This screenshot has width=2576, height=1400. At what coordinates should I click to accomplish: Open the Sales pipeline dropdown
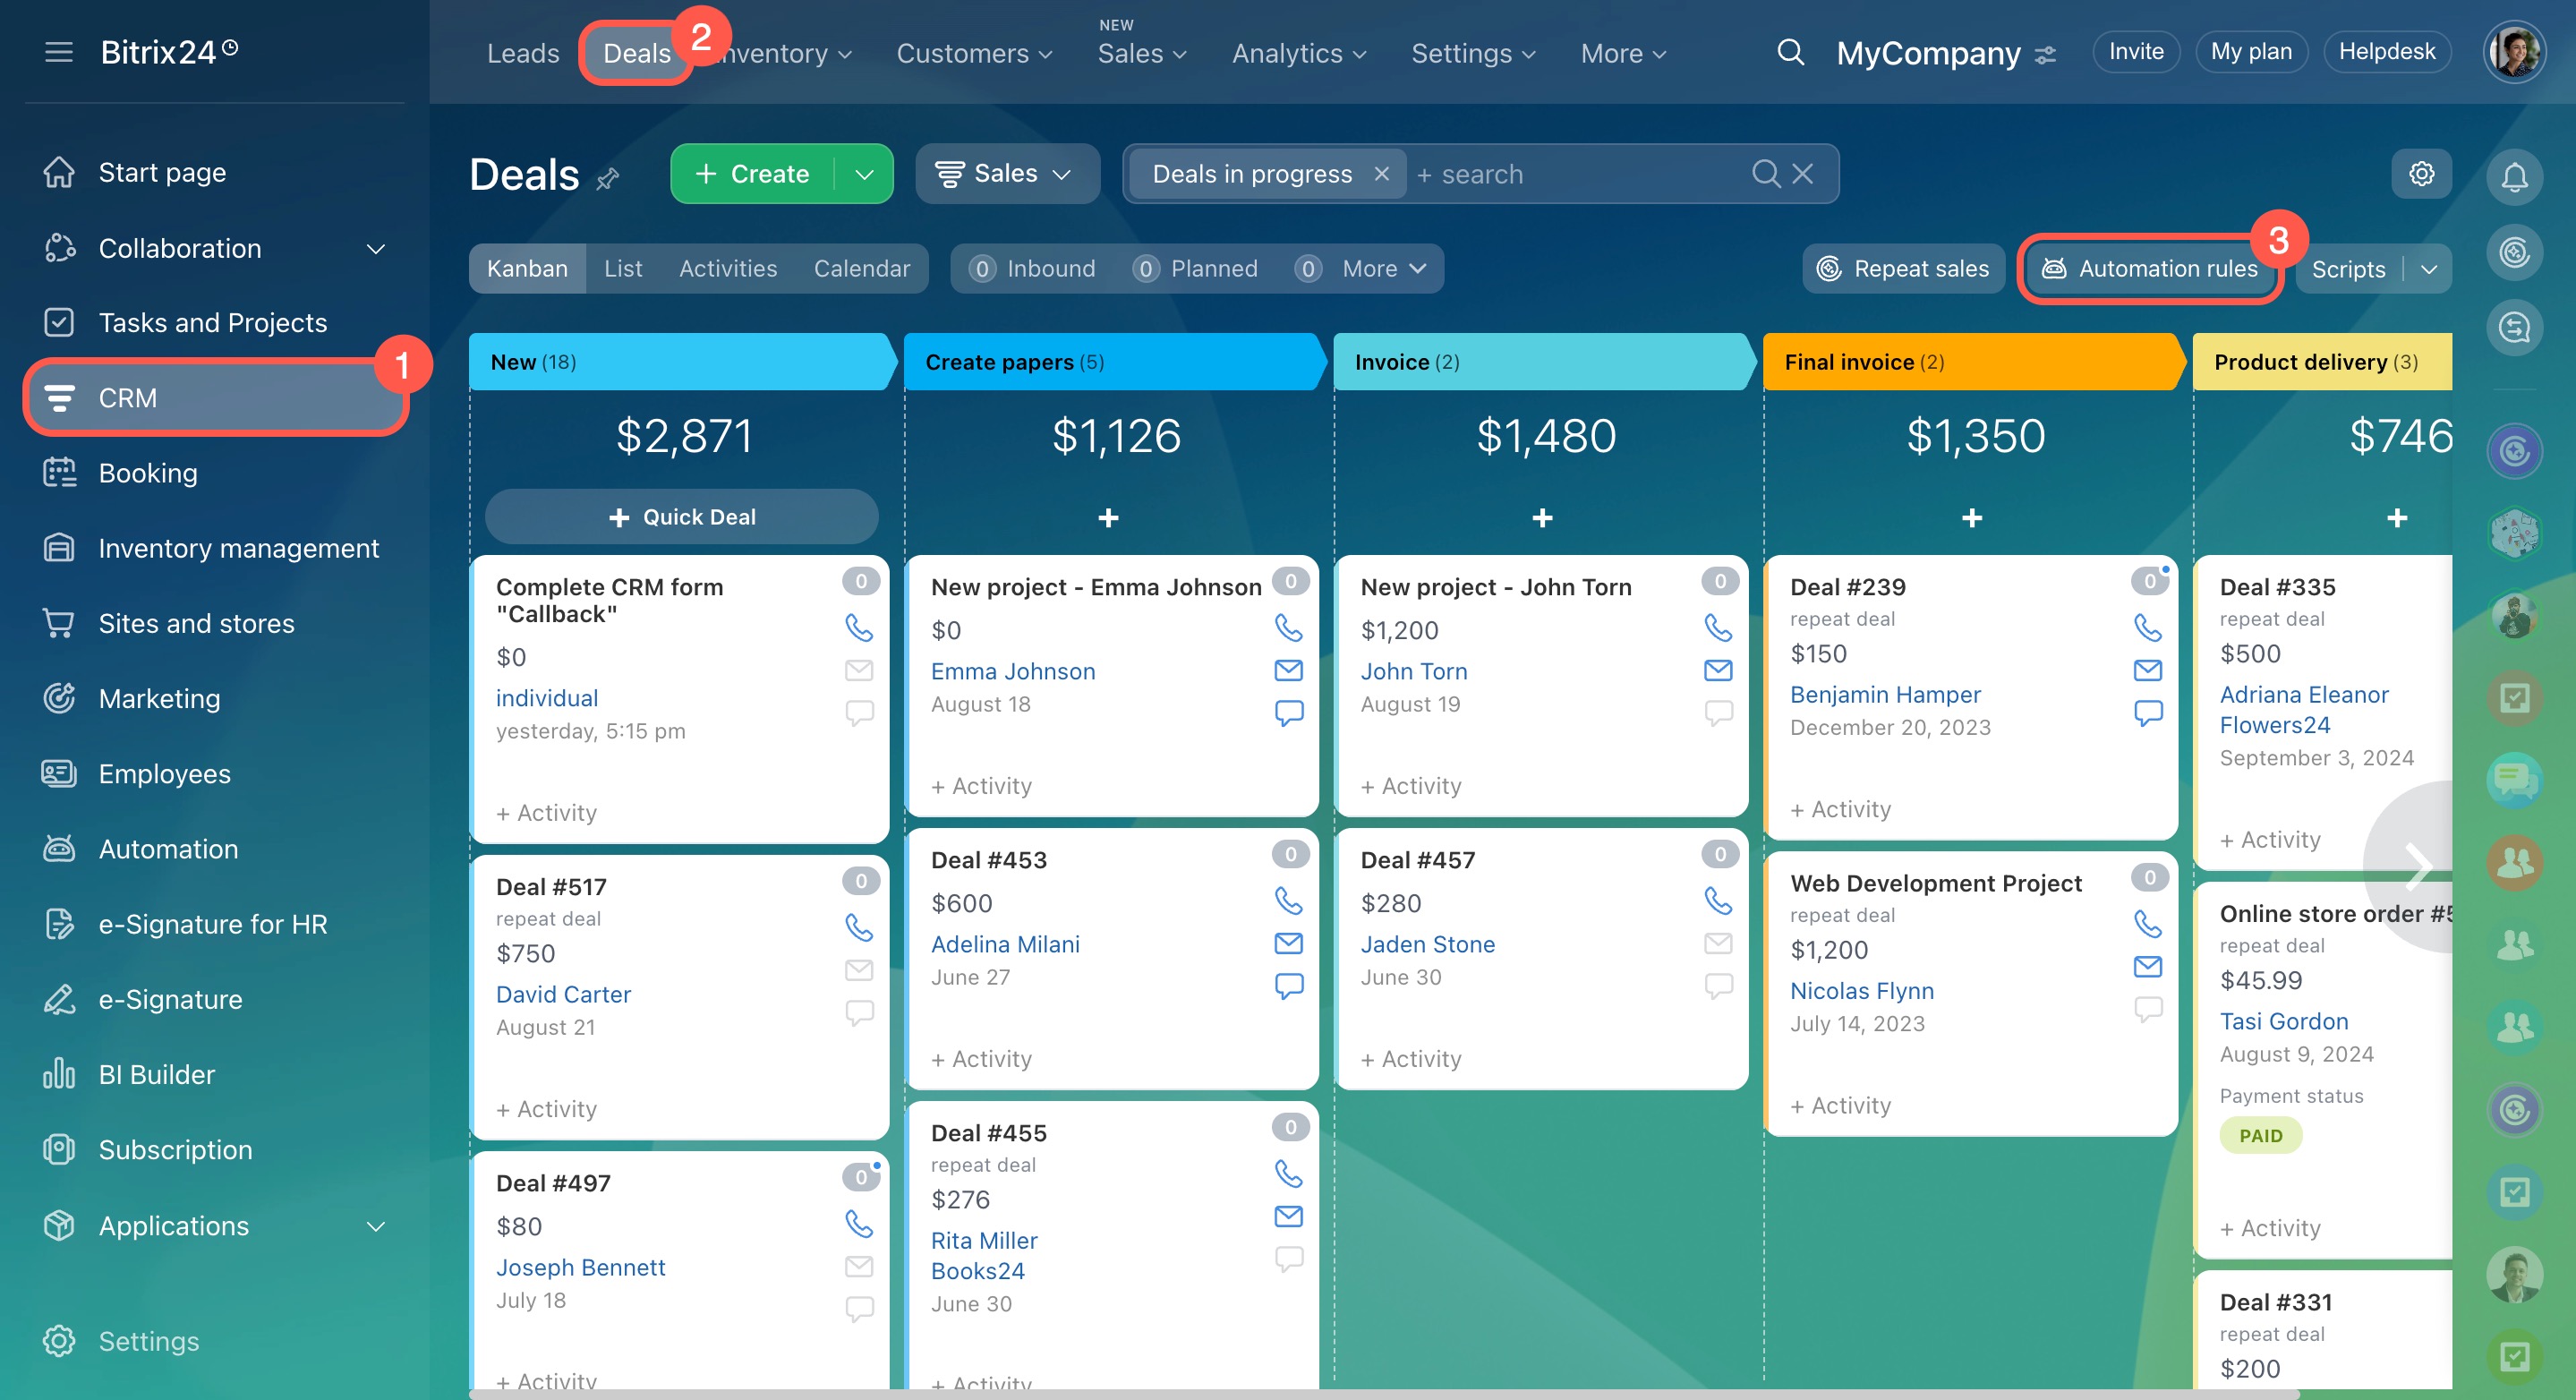[1005, 174]
